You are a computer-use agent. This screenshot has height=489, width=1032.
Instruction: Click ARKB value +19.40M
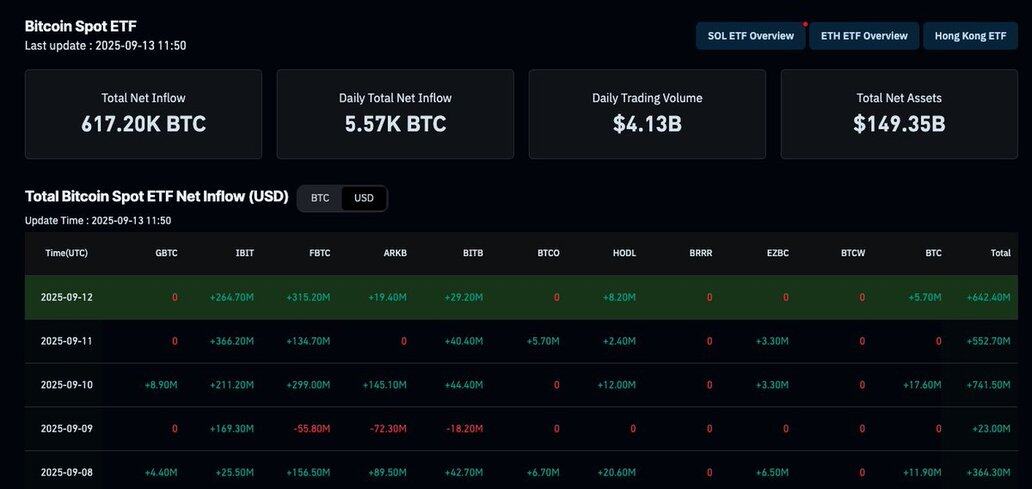click(388, 297)
